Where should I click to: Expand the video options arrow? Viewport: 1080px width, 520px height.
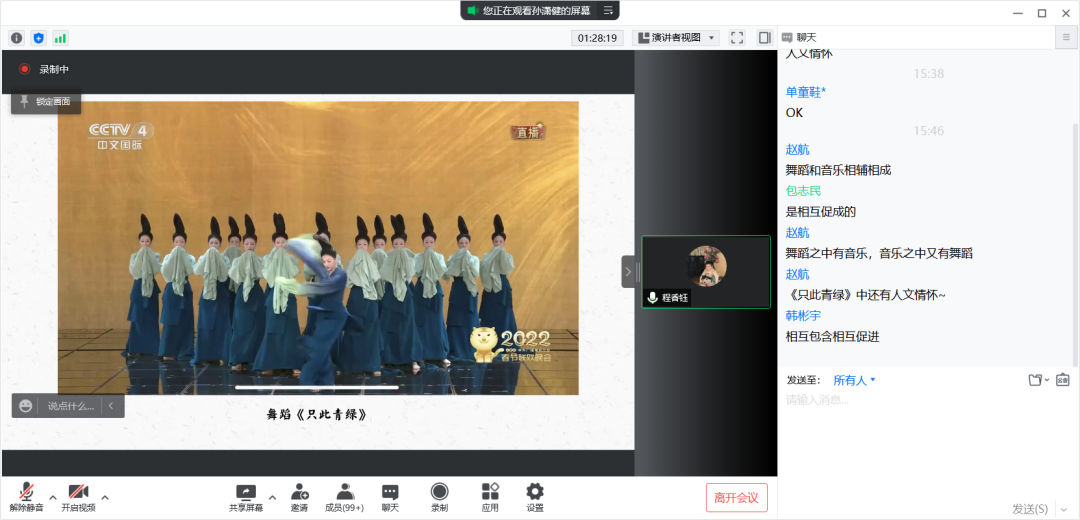(x=105, y=497)
